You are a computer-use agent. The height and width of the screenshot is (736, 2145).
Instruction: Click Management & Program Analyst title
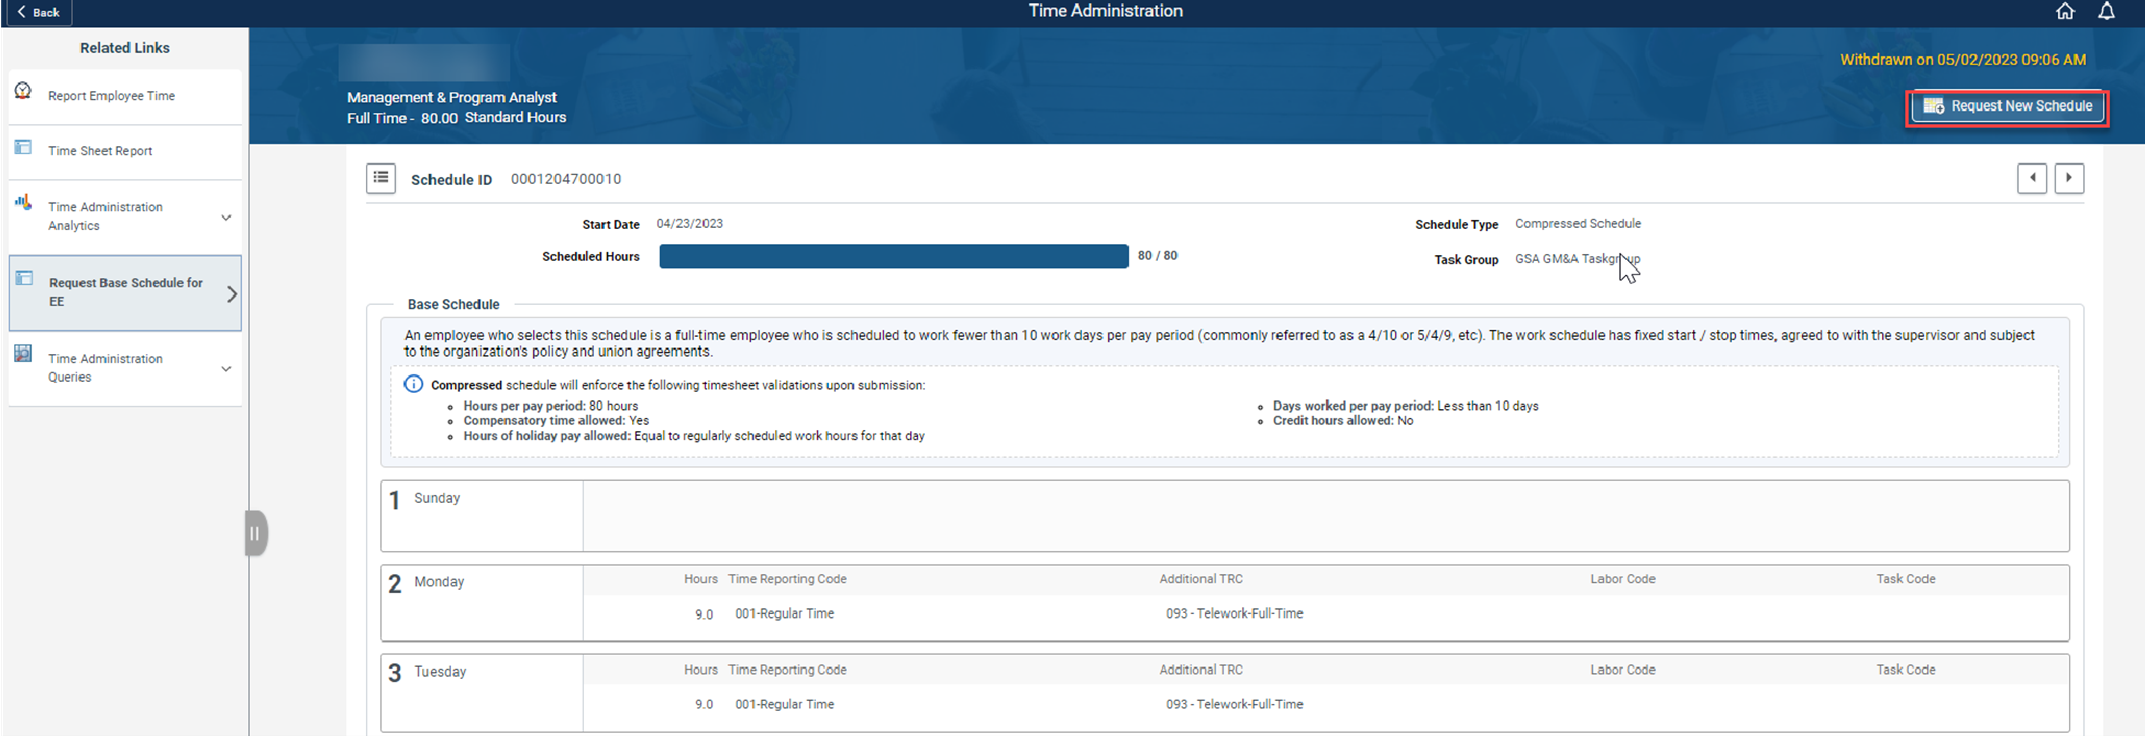[452, 97]
